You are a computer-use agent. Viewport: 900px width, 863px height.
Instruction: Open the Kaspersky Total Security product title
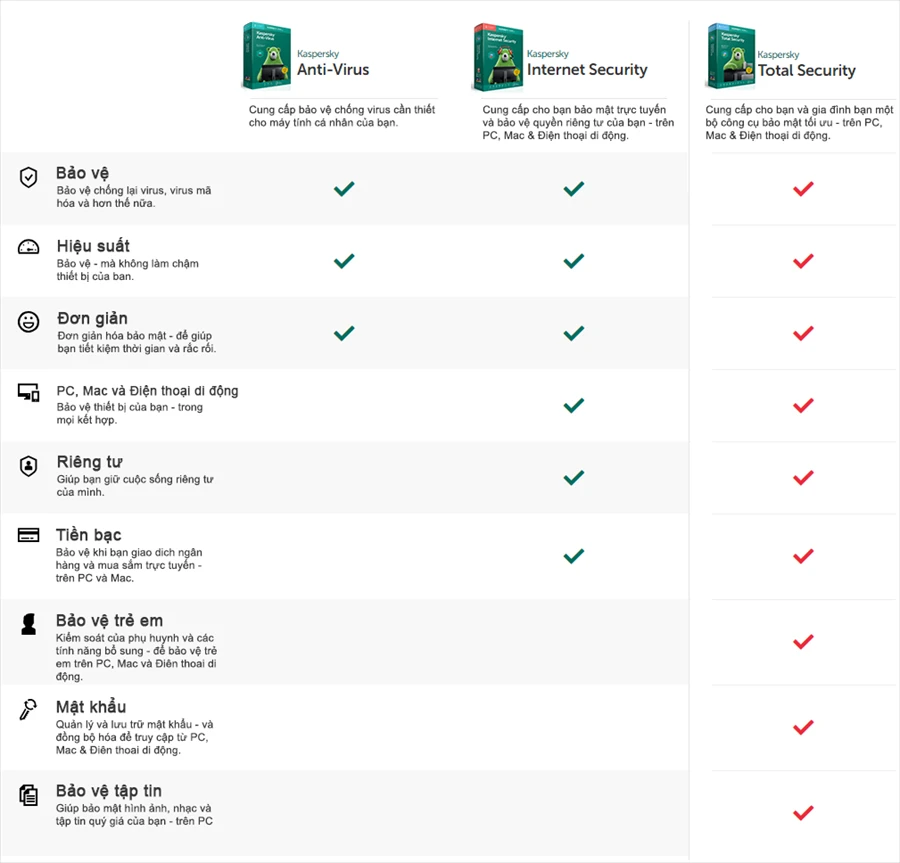click(x=806, y=70)
